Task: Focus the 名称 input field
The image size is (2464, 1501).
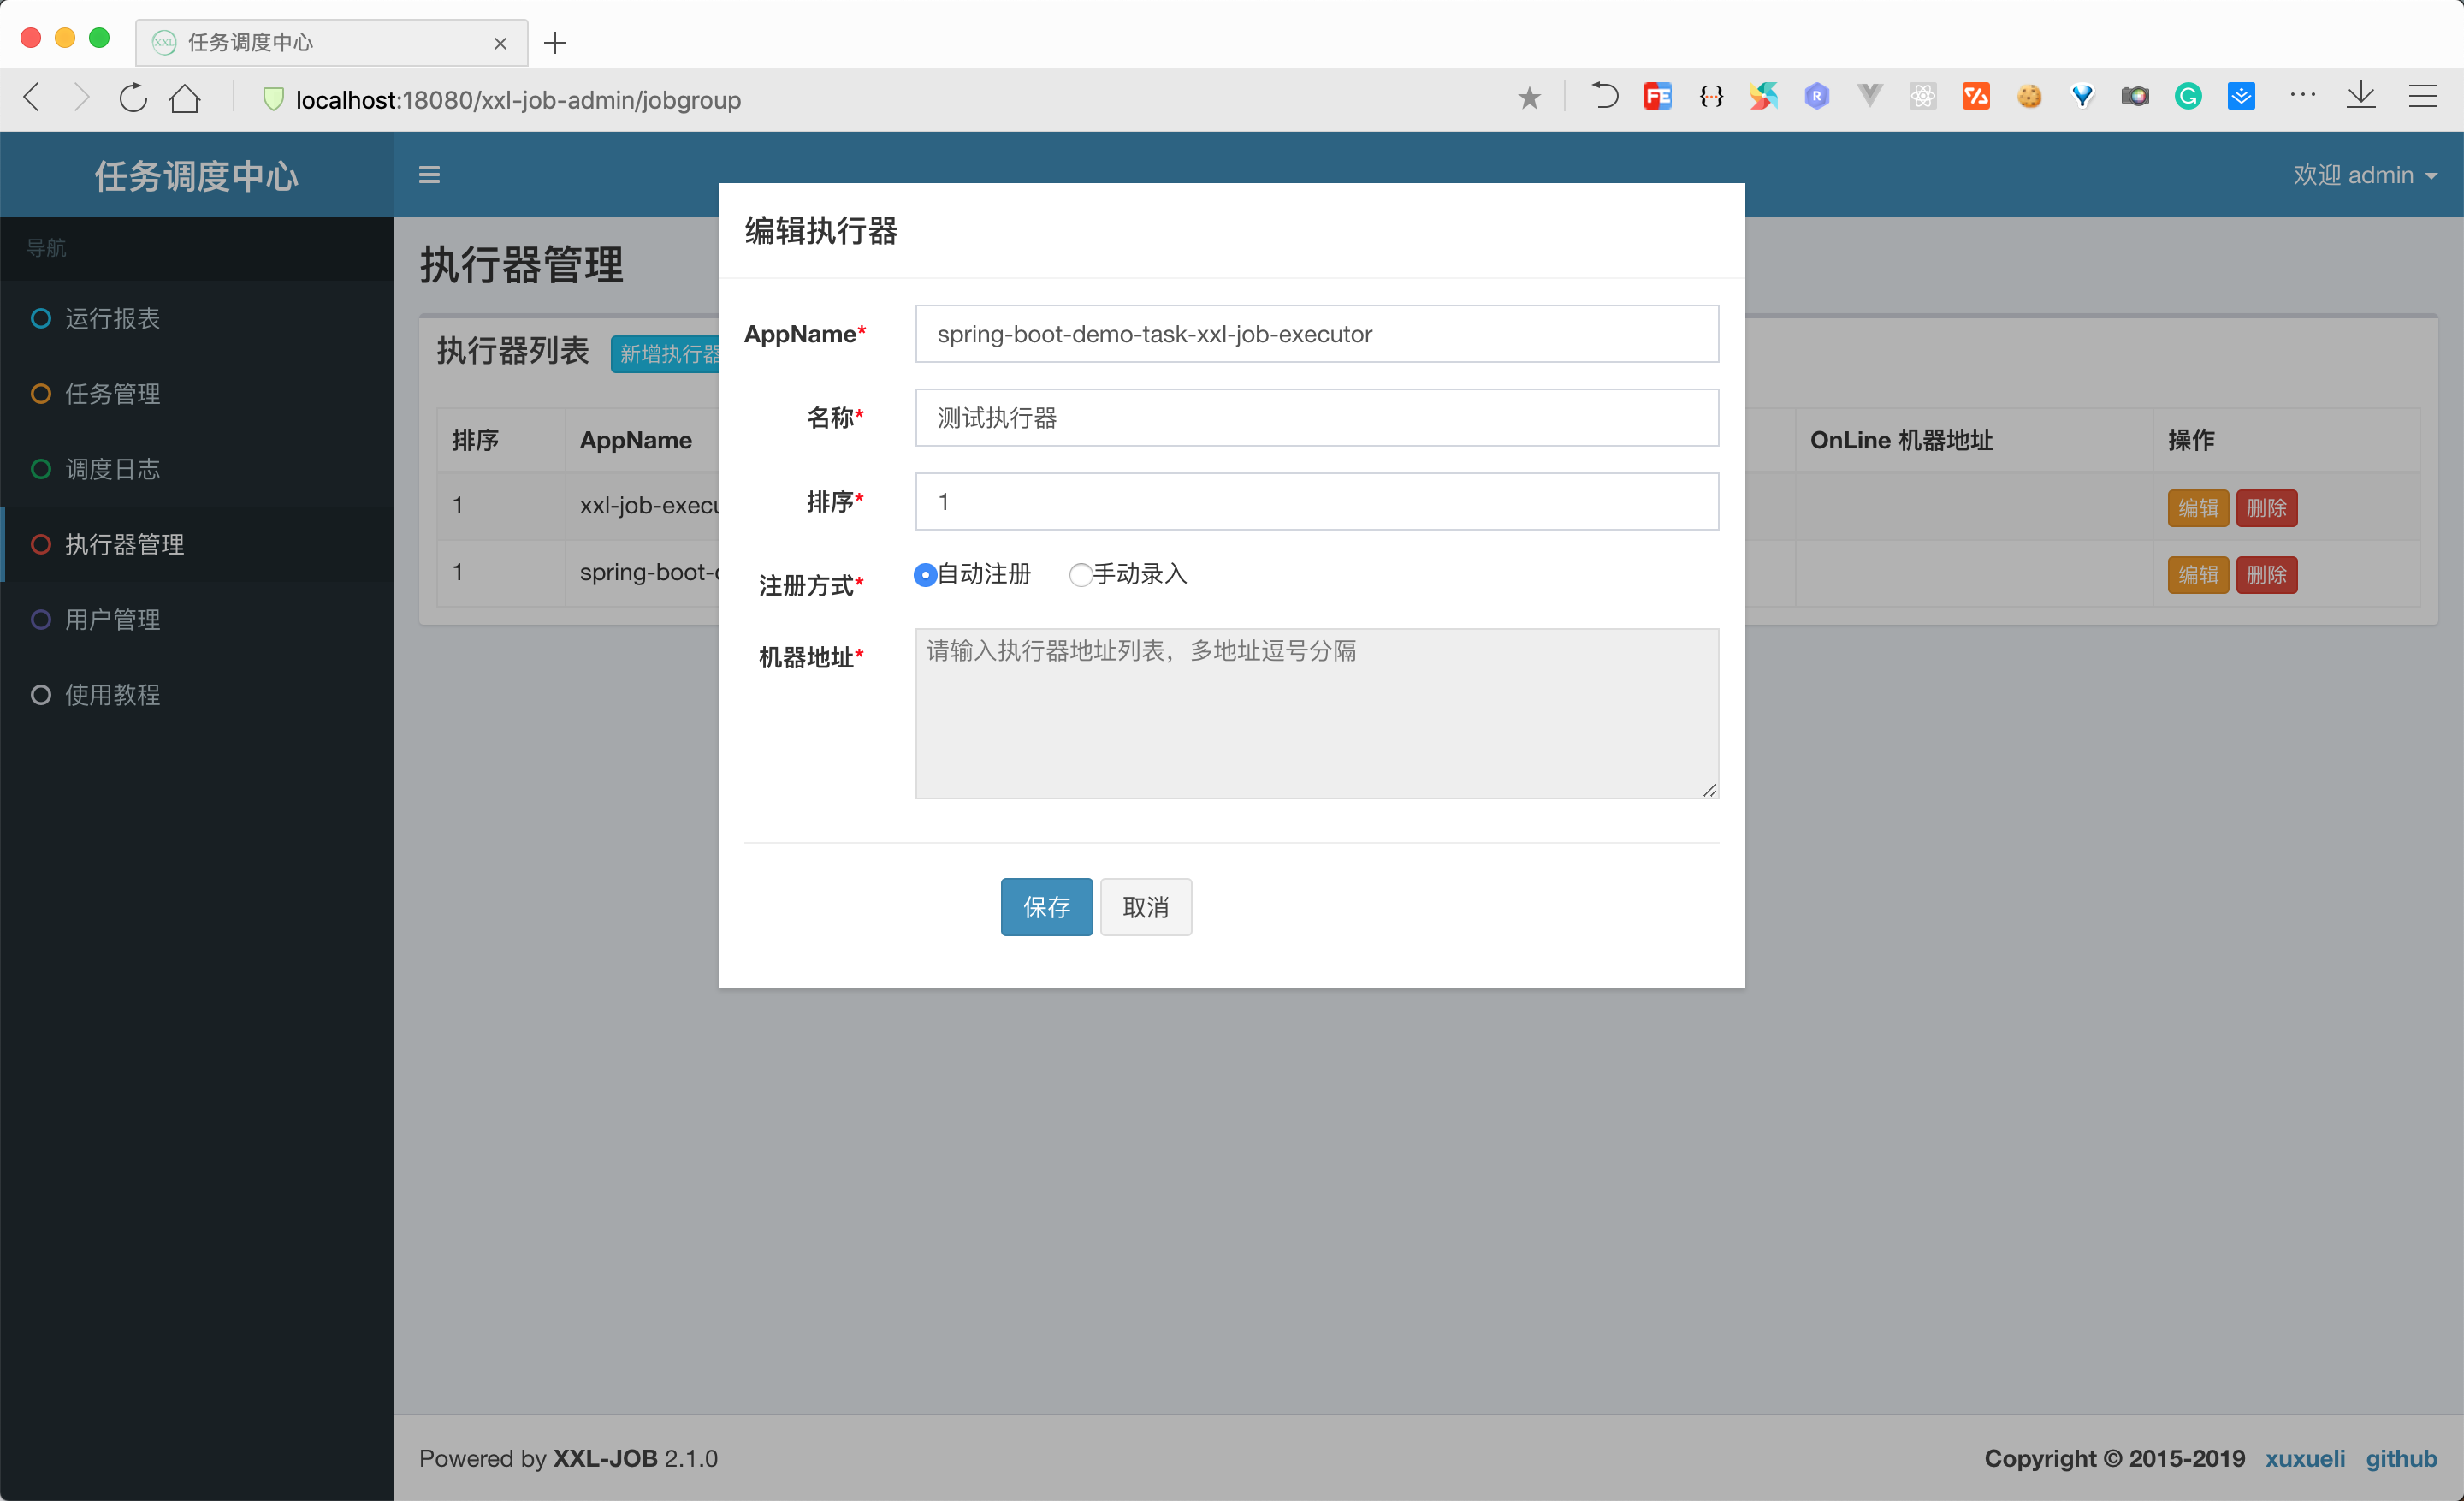Action: coord(1316,418)
